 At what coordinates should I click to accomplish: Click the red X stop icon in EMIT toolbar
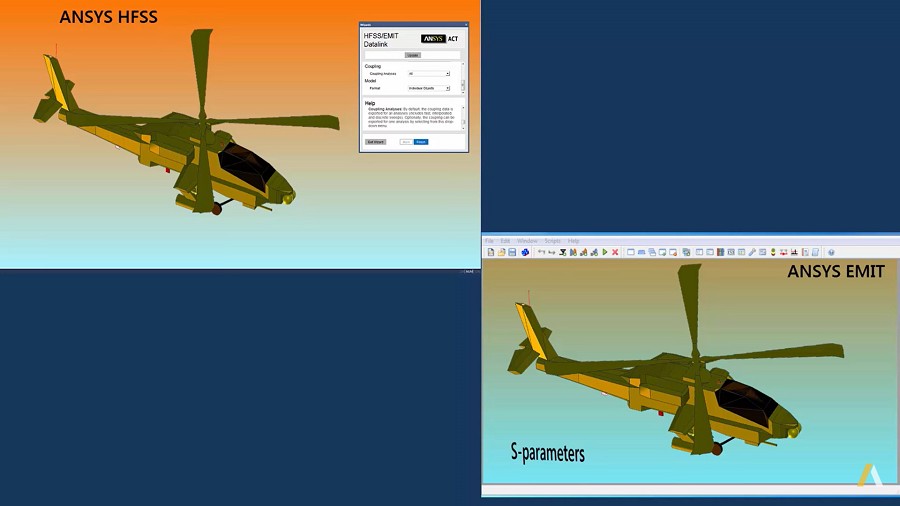click(x=615, y=252)
